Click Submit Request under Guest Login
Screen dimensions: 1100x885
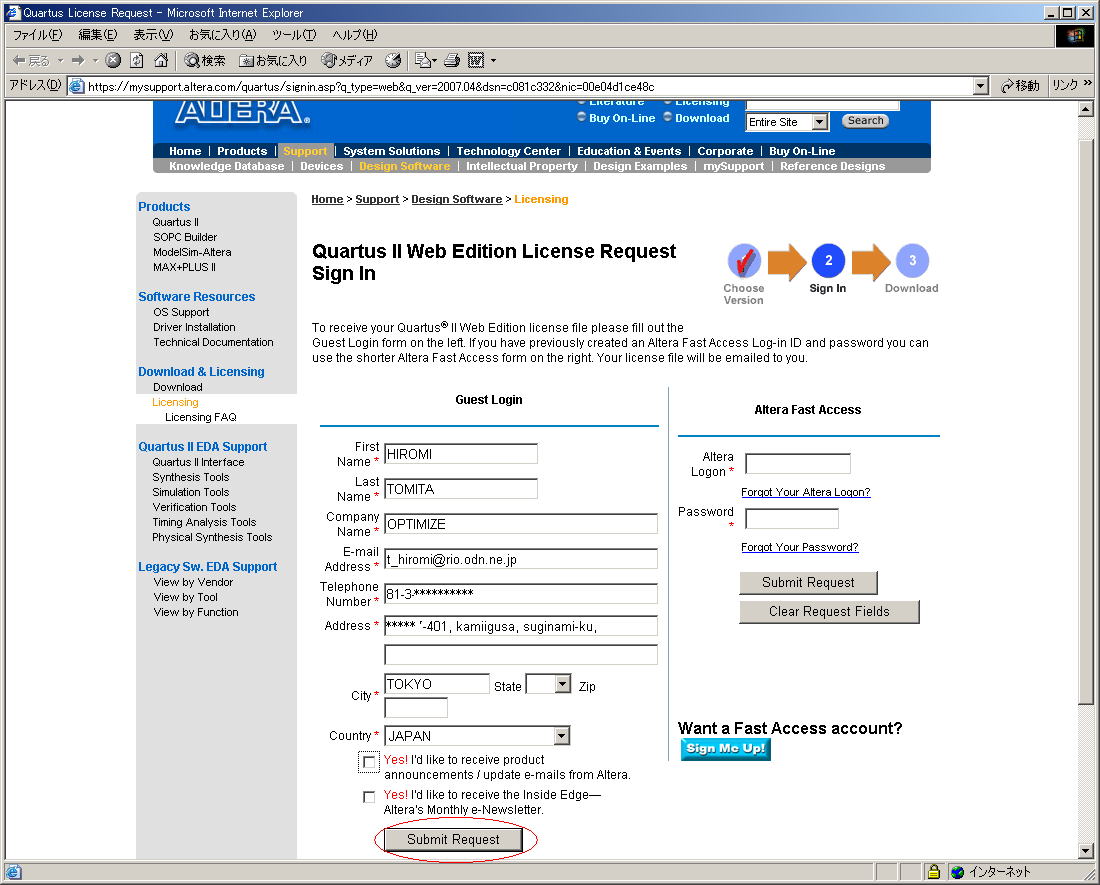[x=453, y=840]
